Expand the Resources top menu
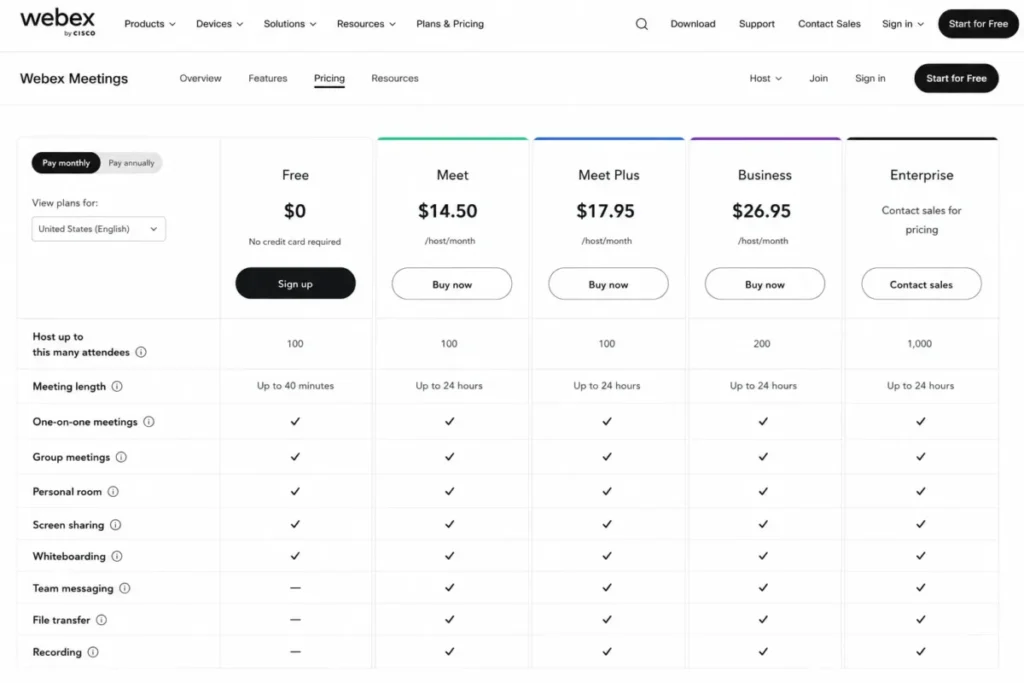1024x683 pixels. point(366,24)
